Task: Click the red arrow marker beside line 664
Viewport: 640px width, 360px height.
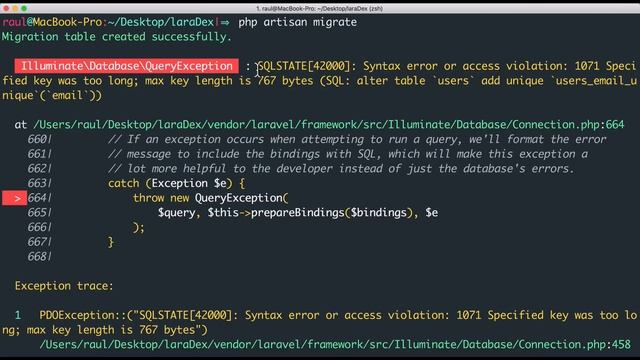Action: coord(15,198)
